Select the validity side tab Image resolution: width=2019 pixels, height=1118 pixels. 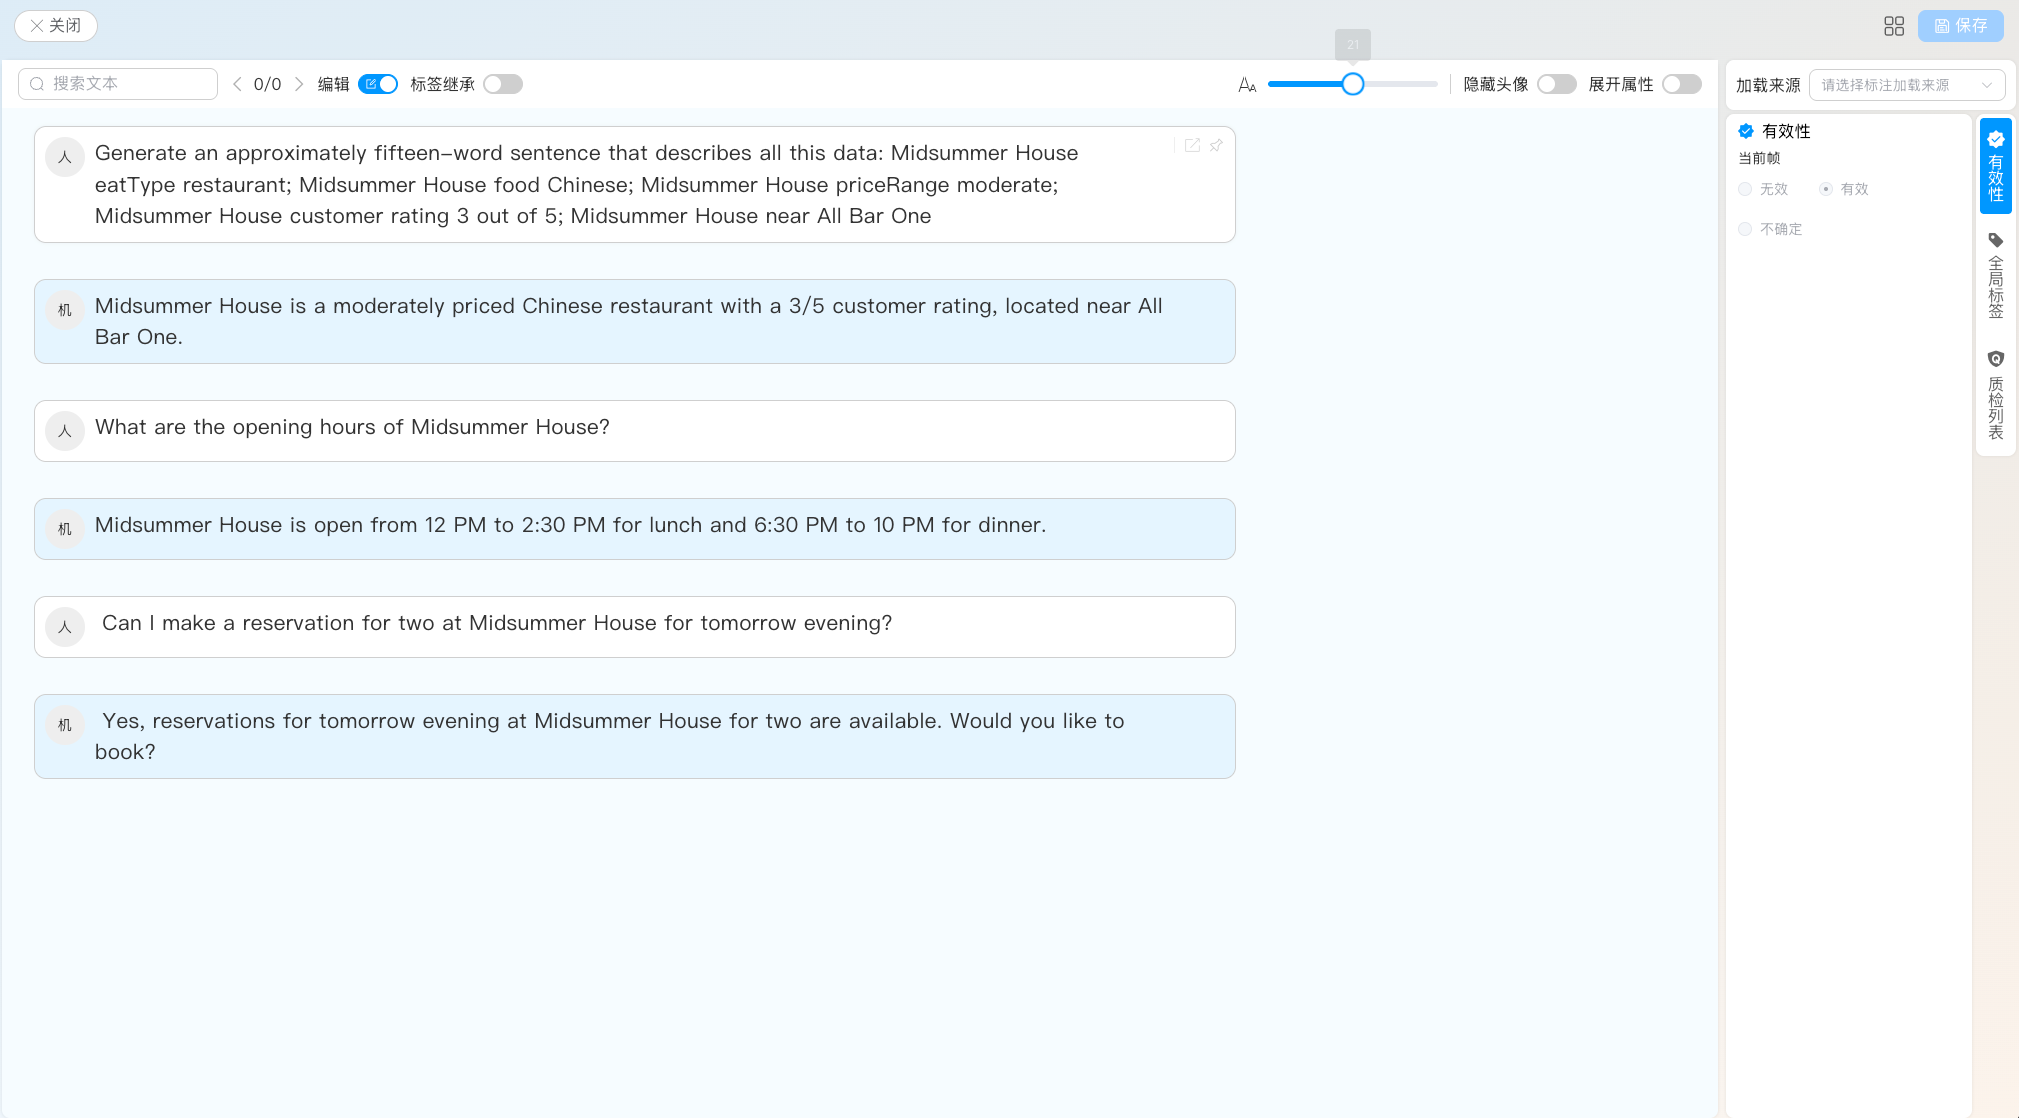1996,165
